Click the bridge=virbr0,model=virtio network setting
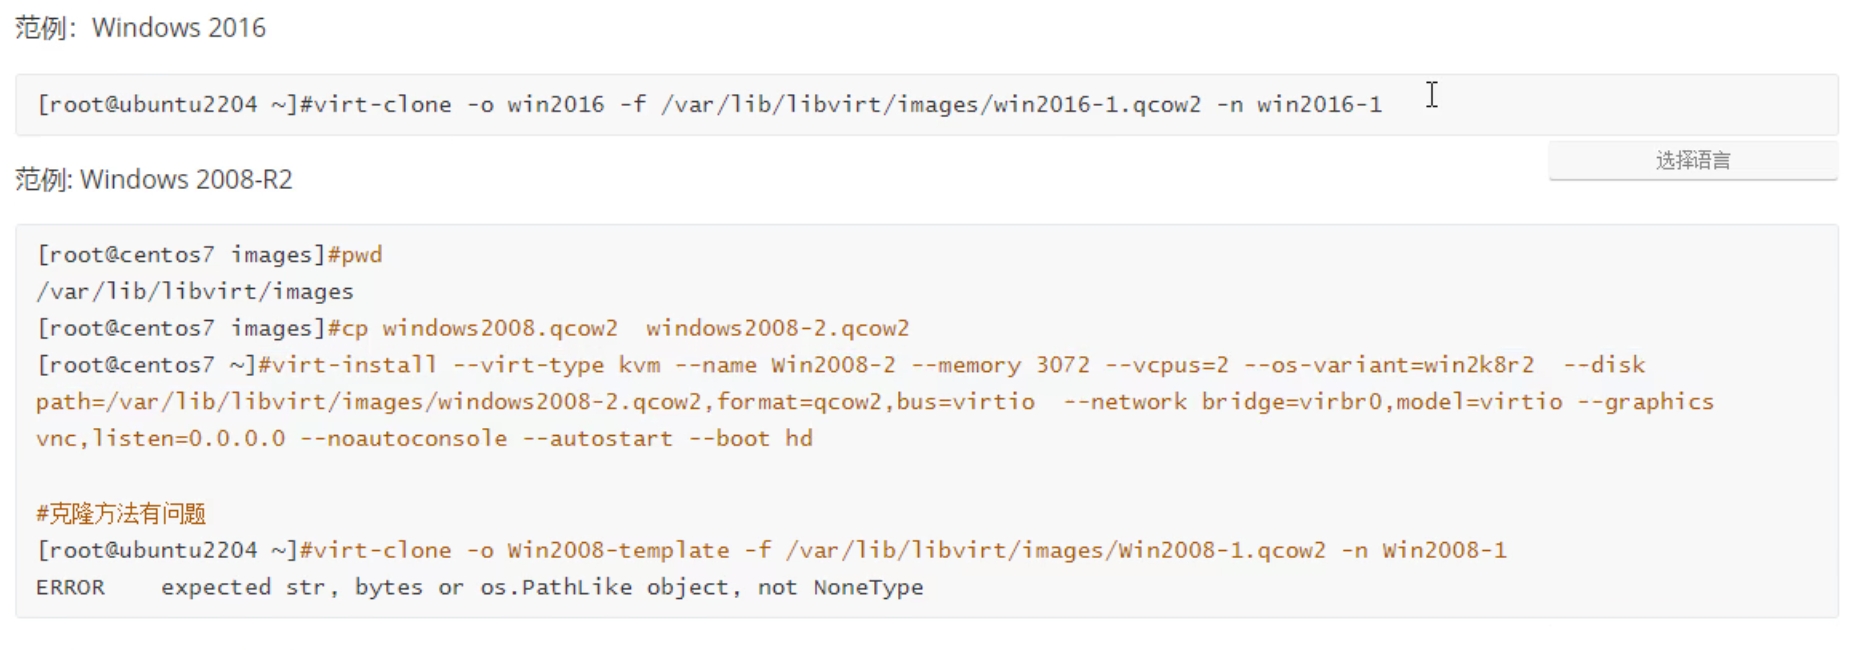The width and height of the screenshot is (1856, 650). coord(1381,402)
